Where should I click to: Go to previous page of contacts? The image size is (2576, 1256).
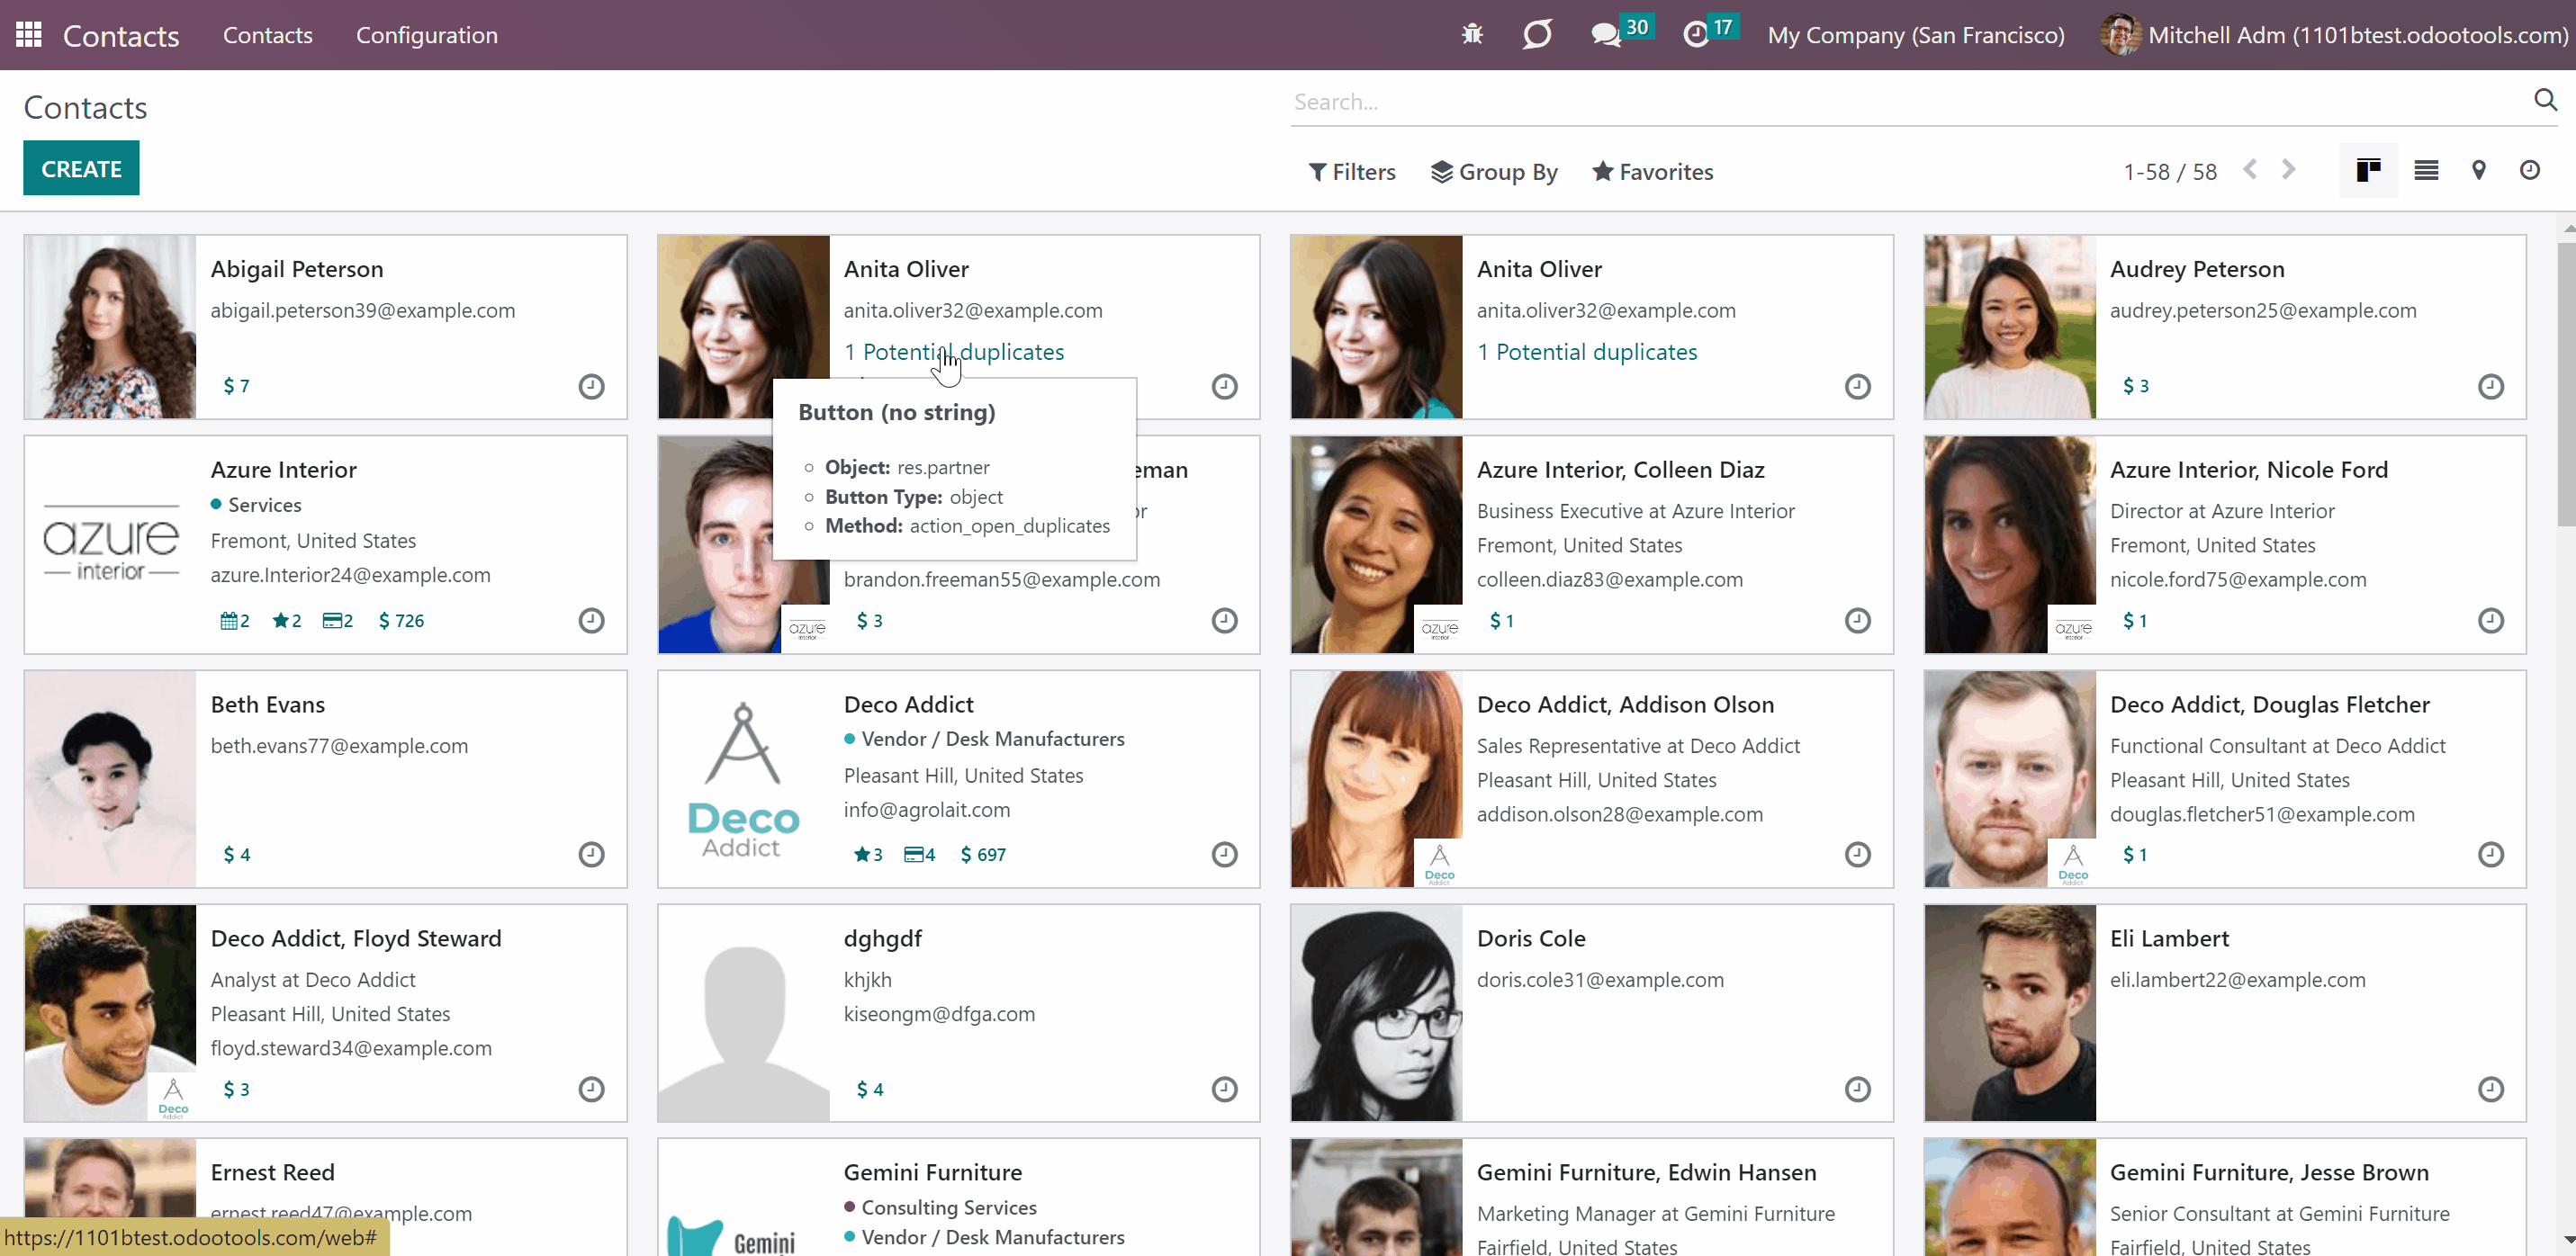[x=2250, y=170]
